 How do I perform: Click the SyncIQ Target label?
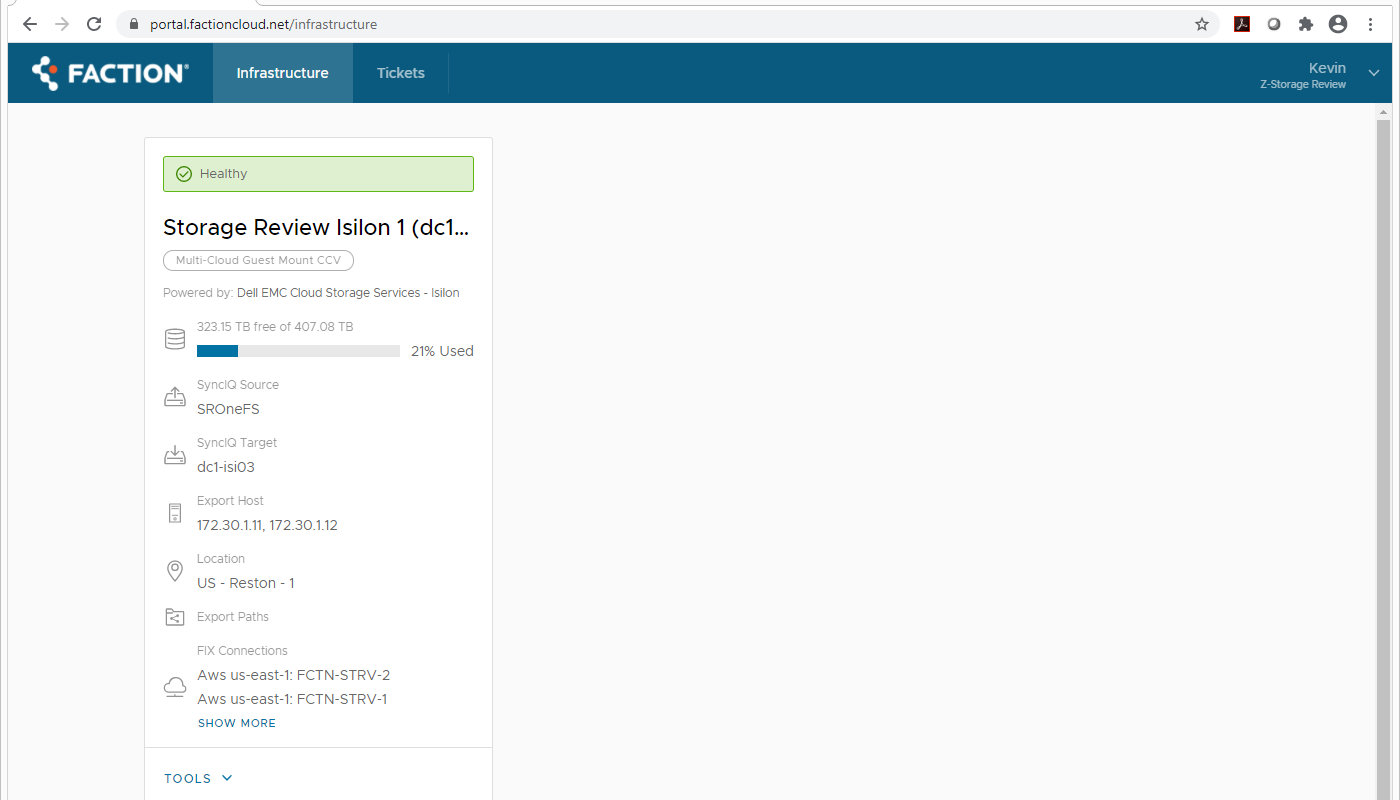(237, 443)
